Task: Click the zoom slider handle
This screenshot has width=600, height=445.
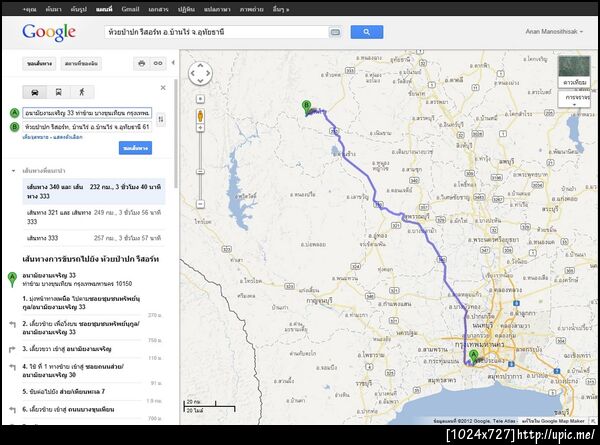Action: (x=200, y=171)
